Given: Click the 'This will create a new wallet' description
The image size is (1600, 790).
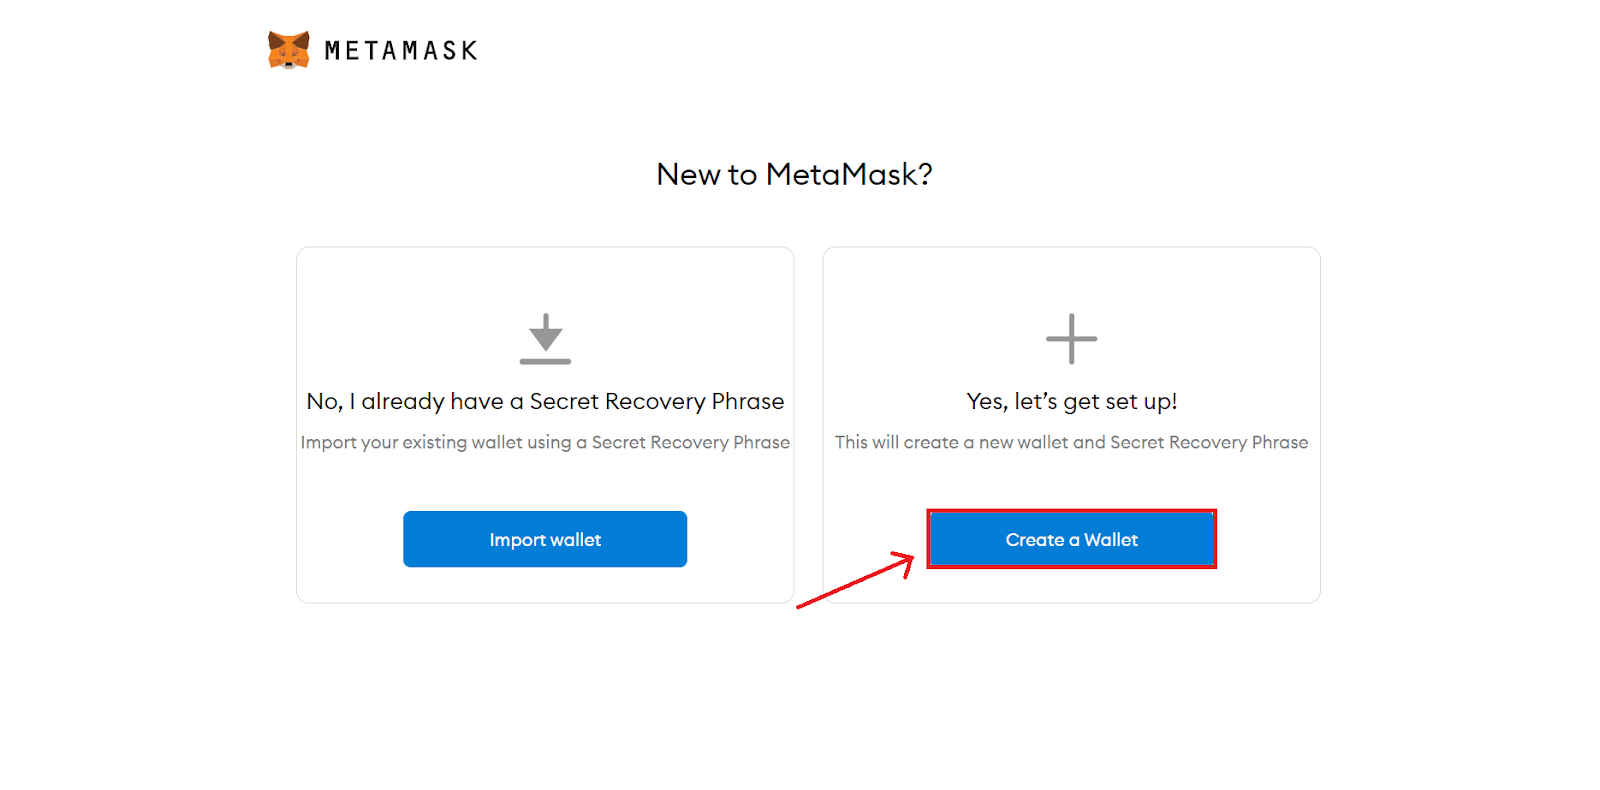Looking at the screenshot, I should tap(1072, 442).
